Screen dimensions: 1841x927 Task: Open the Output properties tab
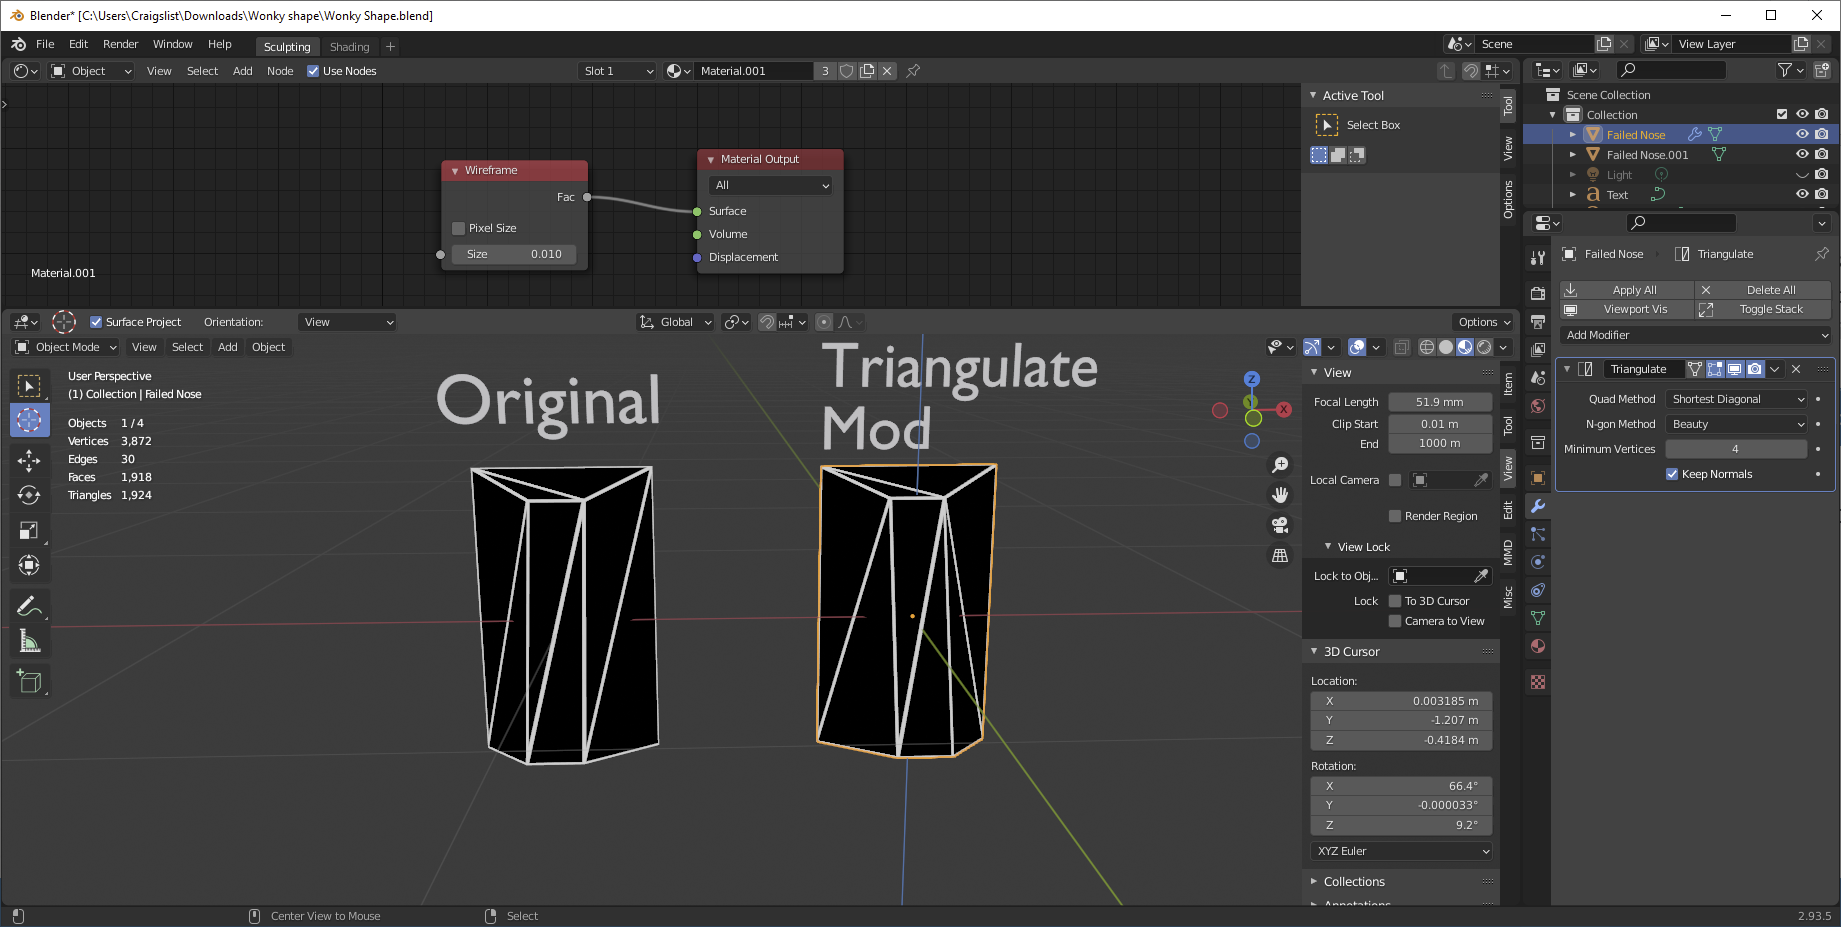(x=1538, y=321)
